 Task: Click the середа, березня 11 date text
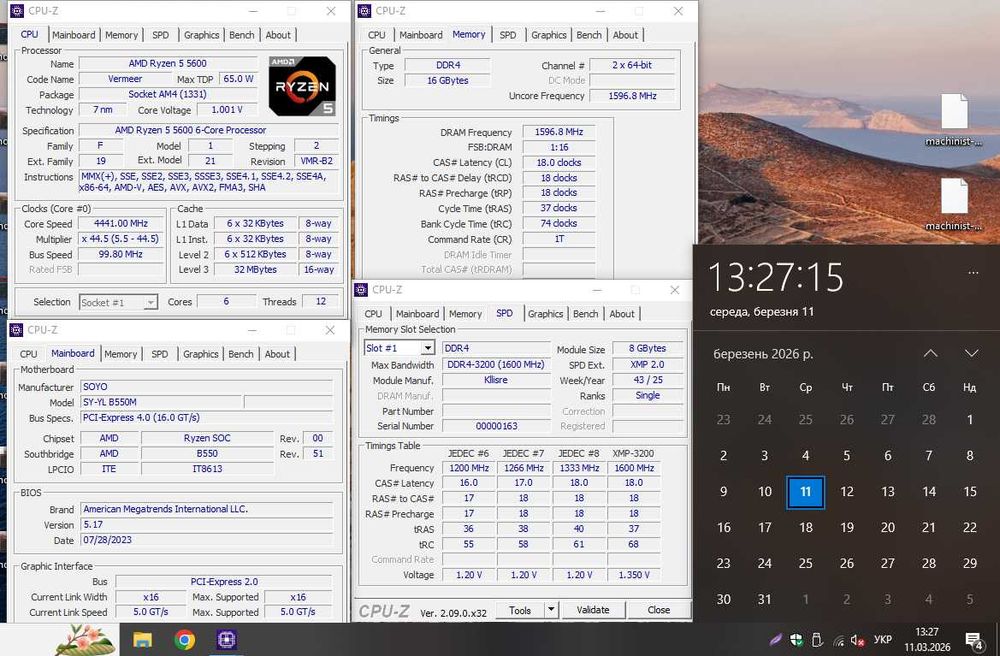tap(761, 312)
